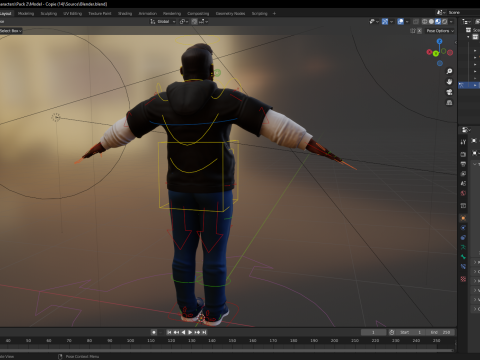Open the properties editor type dropdown
Viewport: 480px width, 360px height.
click(x=466, y=130)
